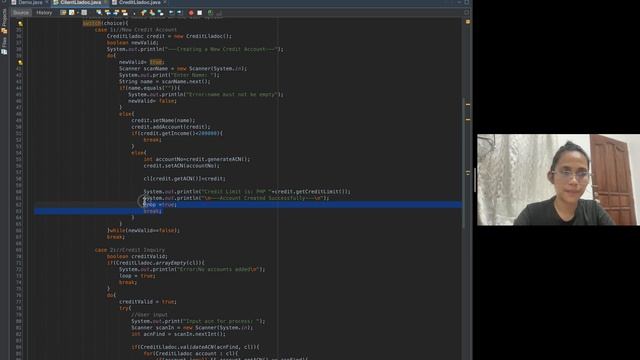
Task: Place cursor on 'case 1://New Credit Account'
Action: pyautogui.click(x=136, y=30)
